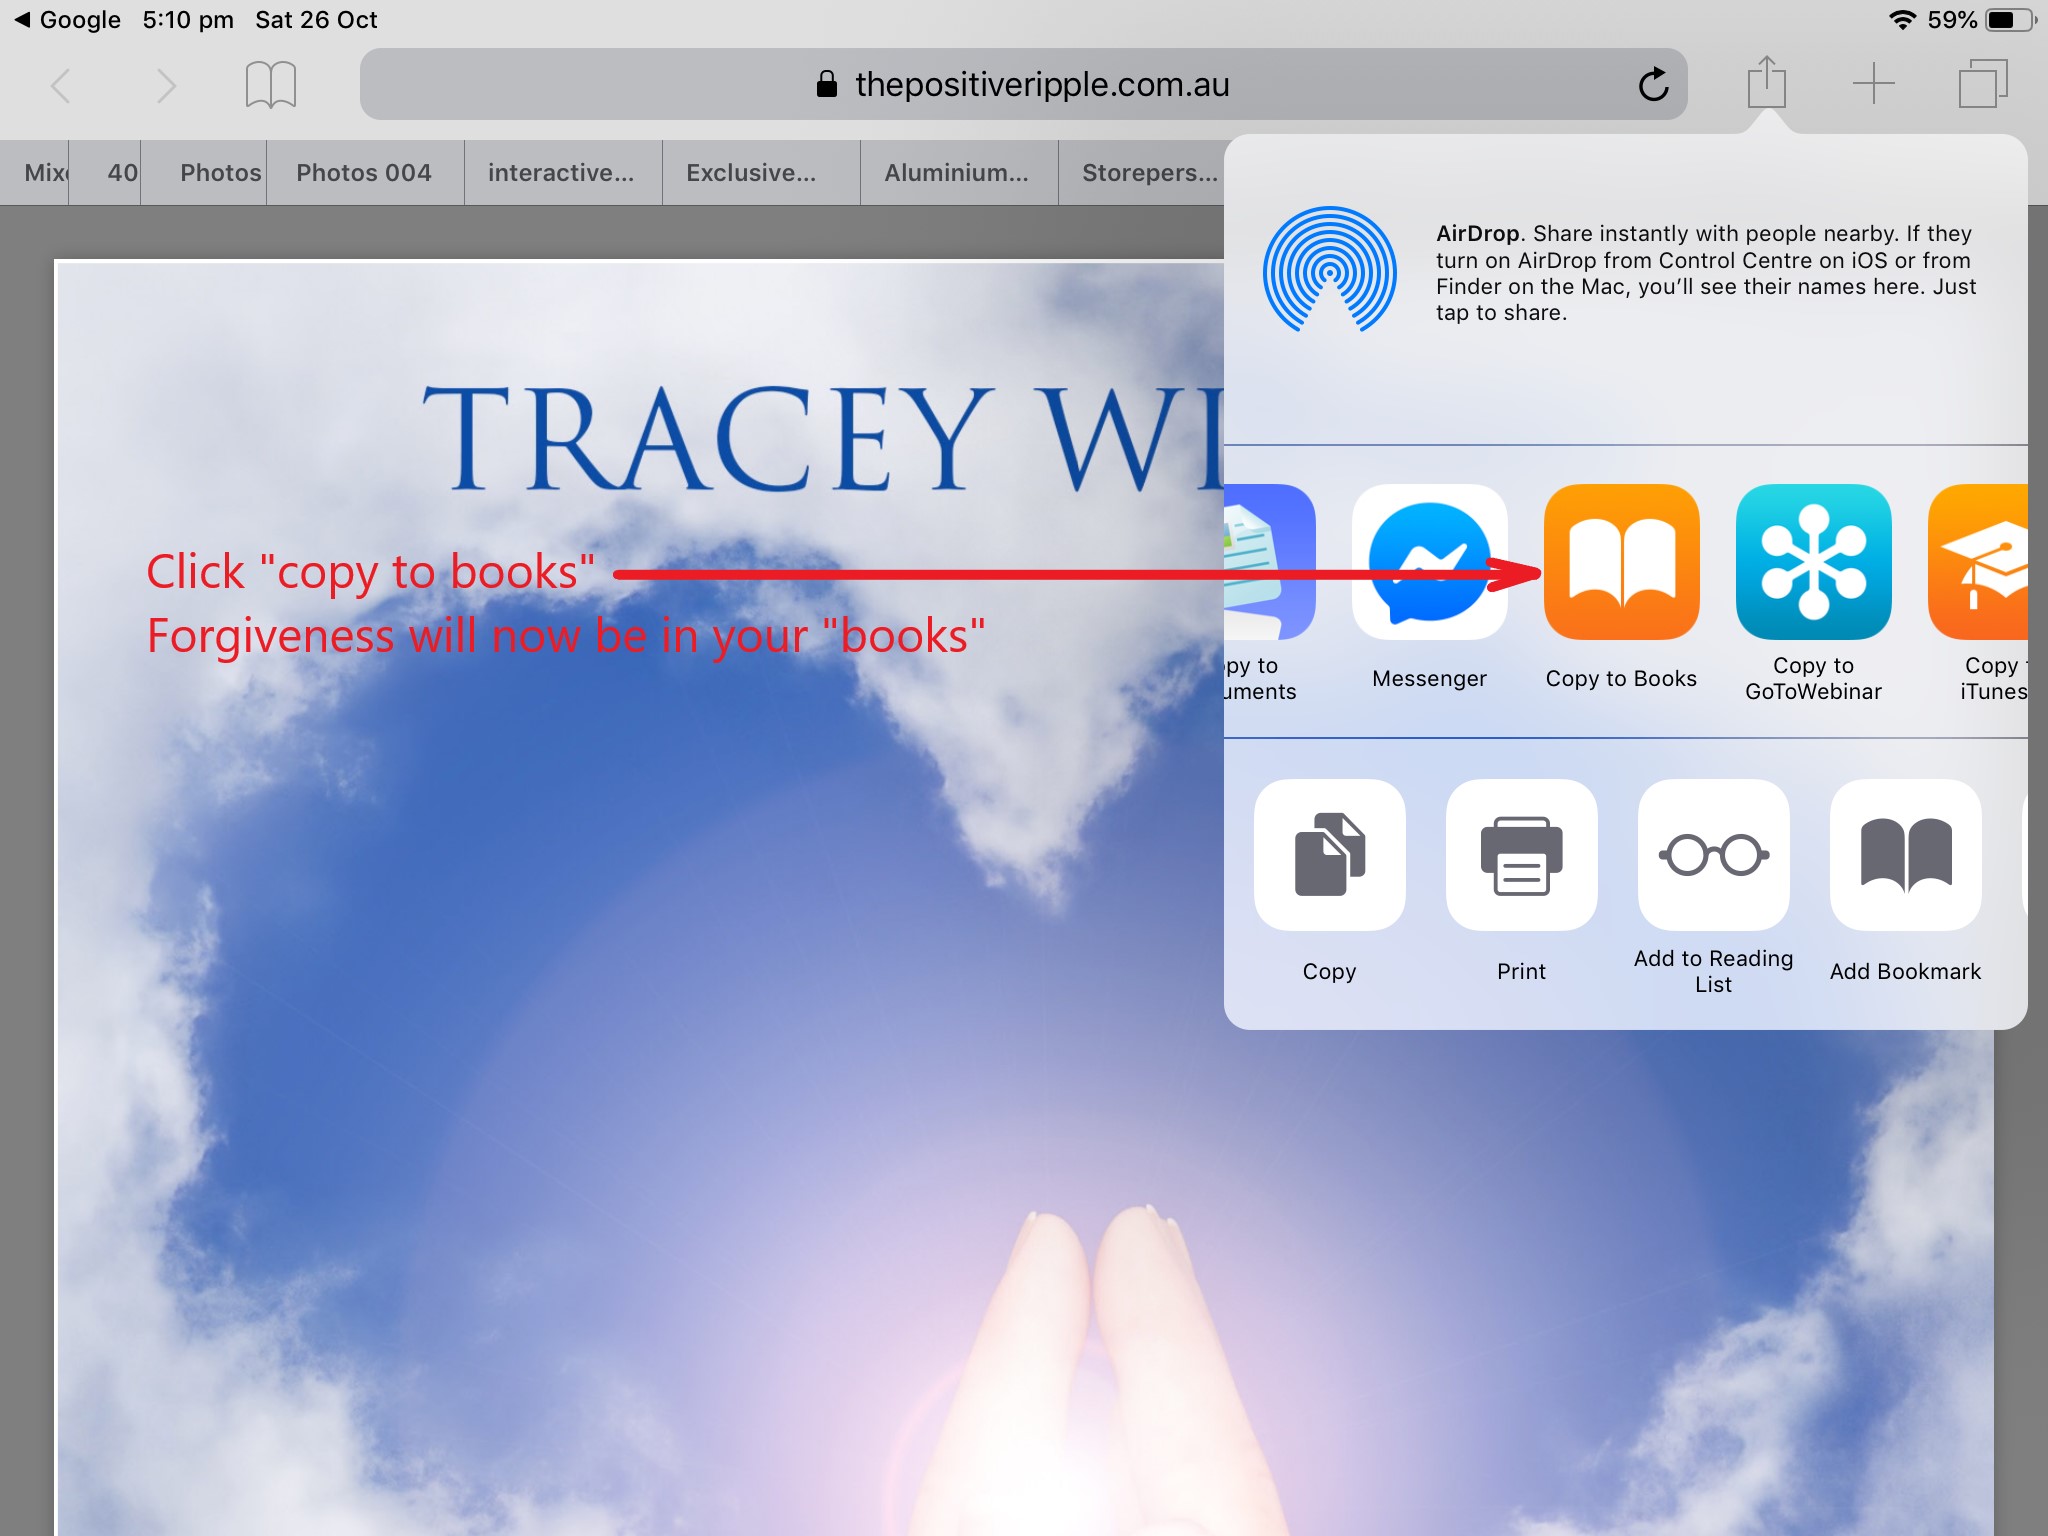Image resolution: width=2048 pixels, height=1536 pixels.
Task: Tap the share button in toolbar
Action: [x=1767, y=83]
